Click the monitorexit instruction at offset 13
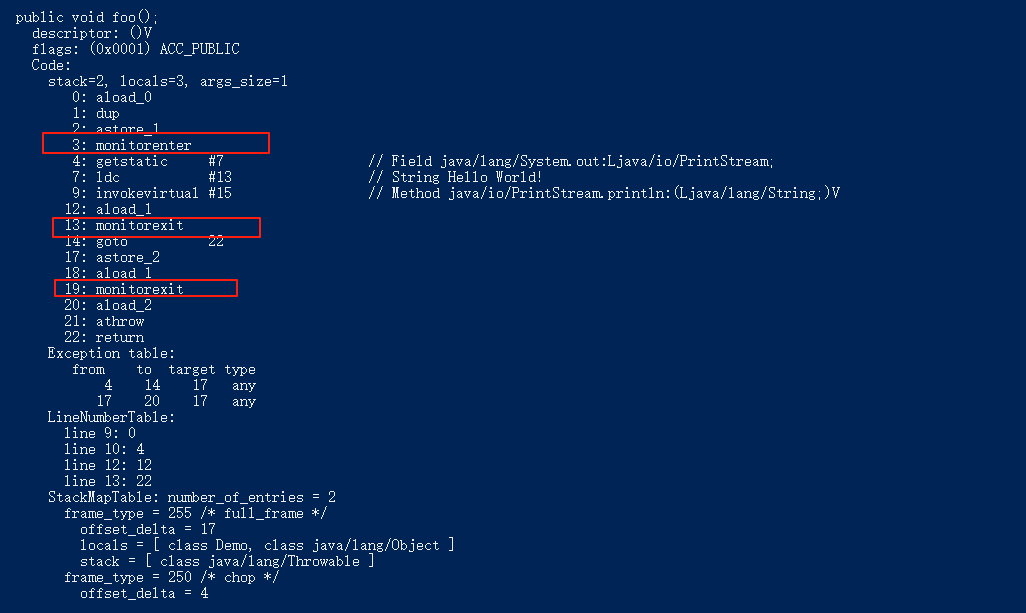 click(x=156, y=226)
